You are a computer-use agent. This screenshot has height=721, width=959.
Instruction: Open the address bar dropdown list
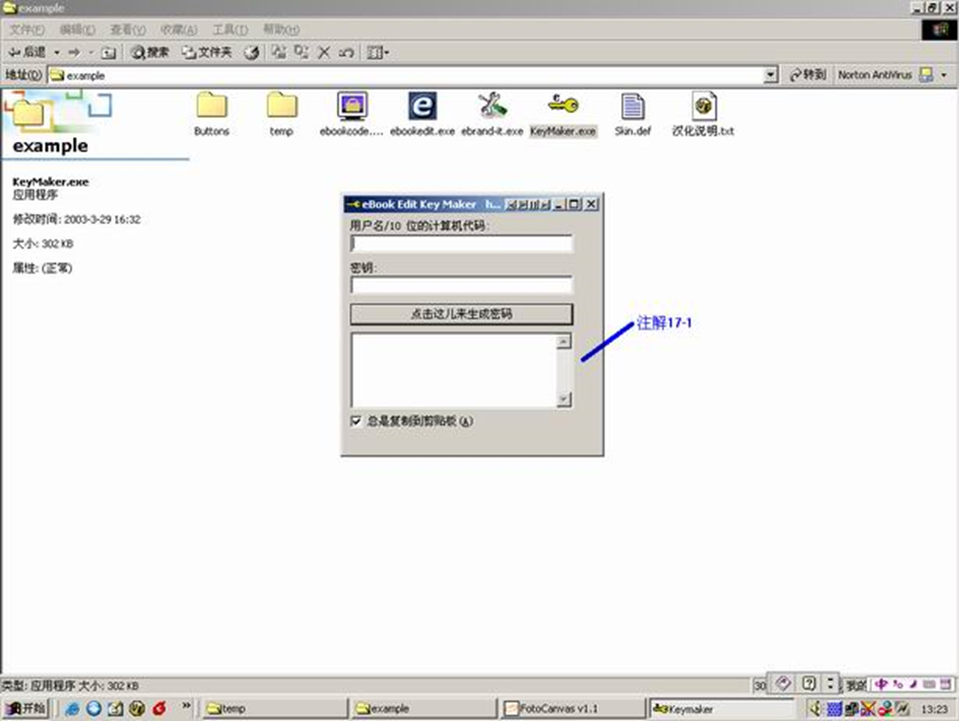point(770,75)
